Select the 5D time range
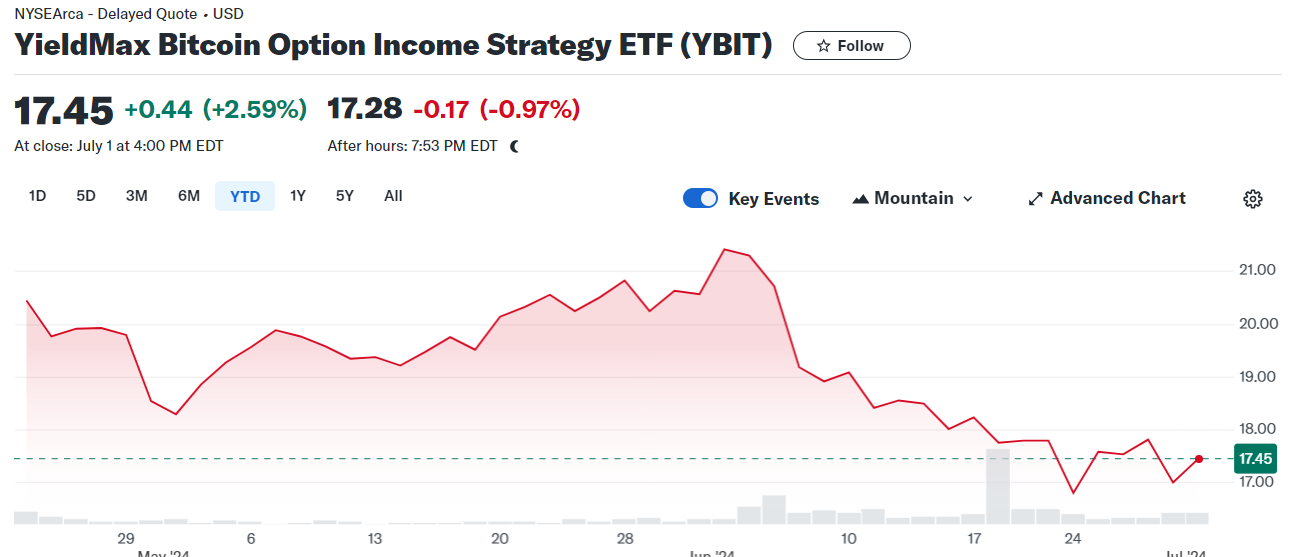Screen dimensions: 1295x557 [x=86, y=196]
